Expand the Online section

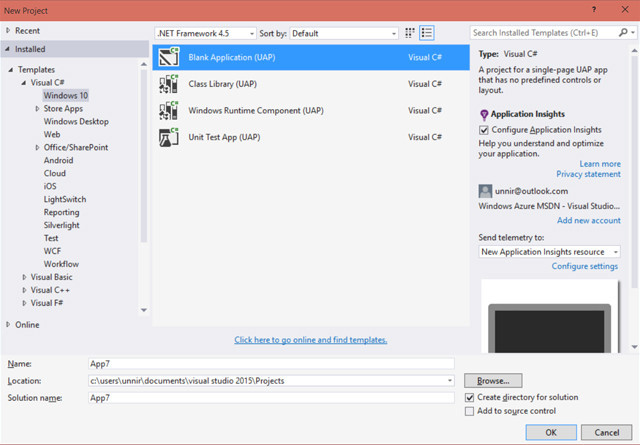(8, 325)
